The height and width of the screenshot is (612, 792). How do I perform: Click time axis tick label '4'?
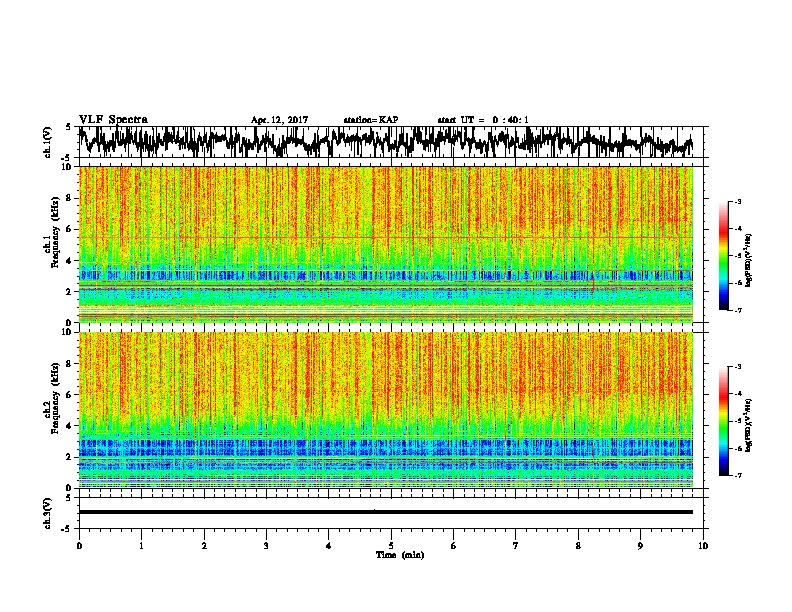click(329, 545)
